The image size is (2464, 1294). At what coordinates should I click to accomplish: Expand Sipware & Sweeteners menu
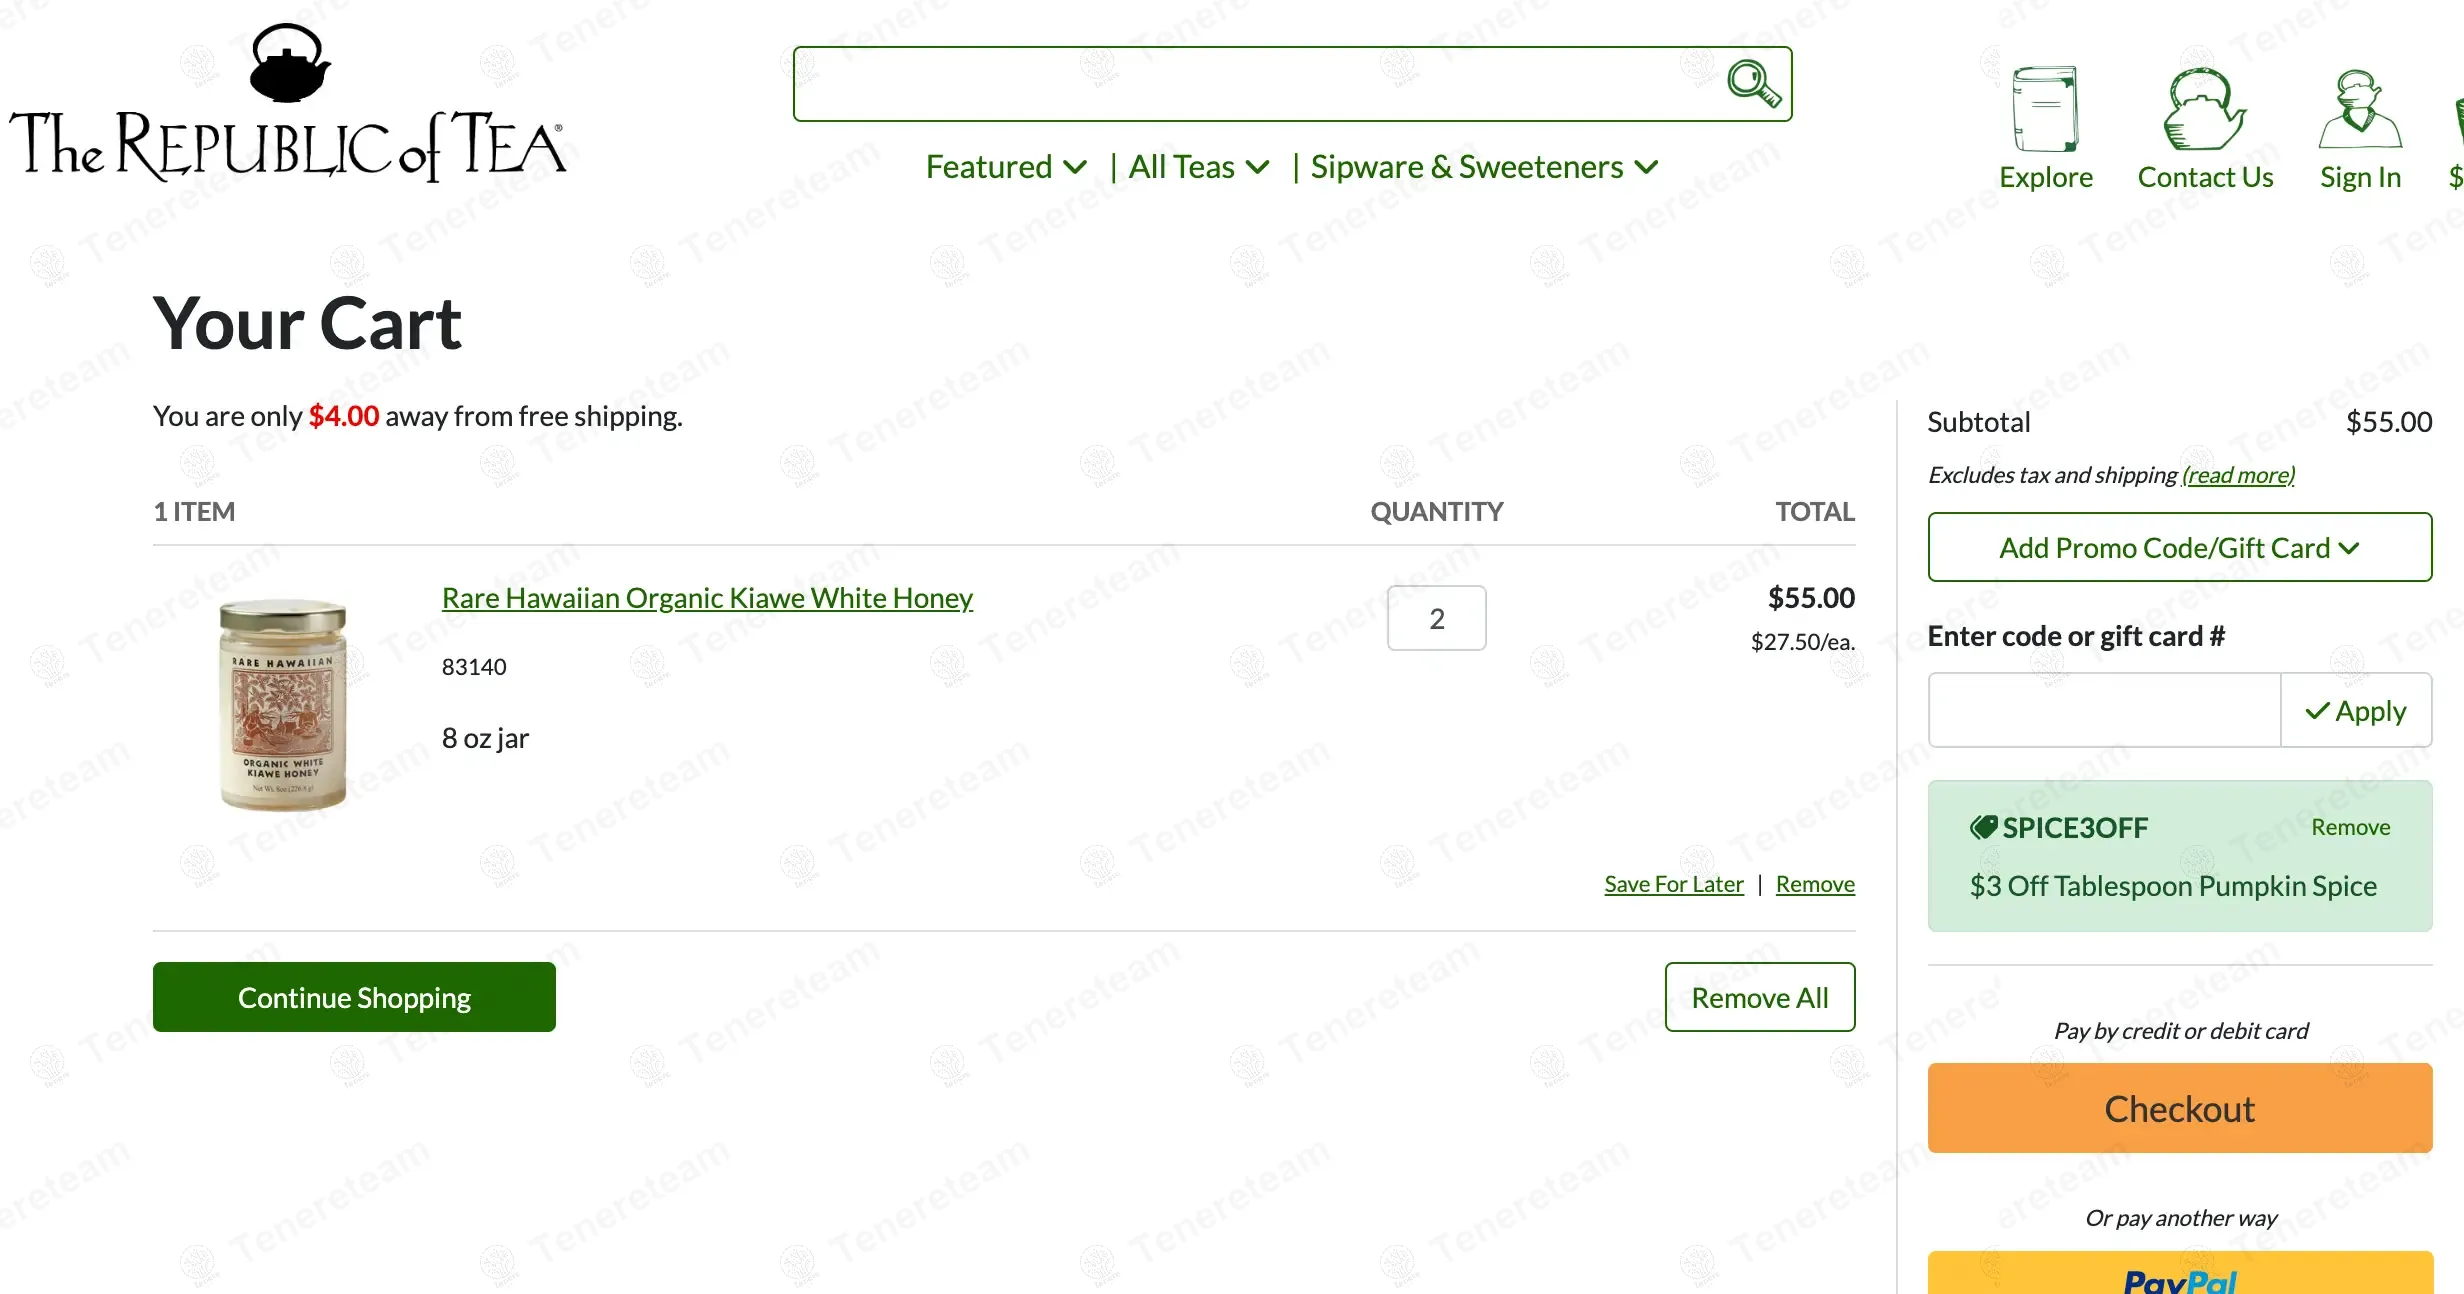click(1484, 167)
